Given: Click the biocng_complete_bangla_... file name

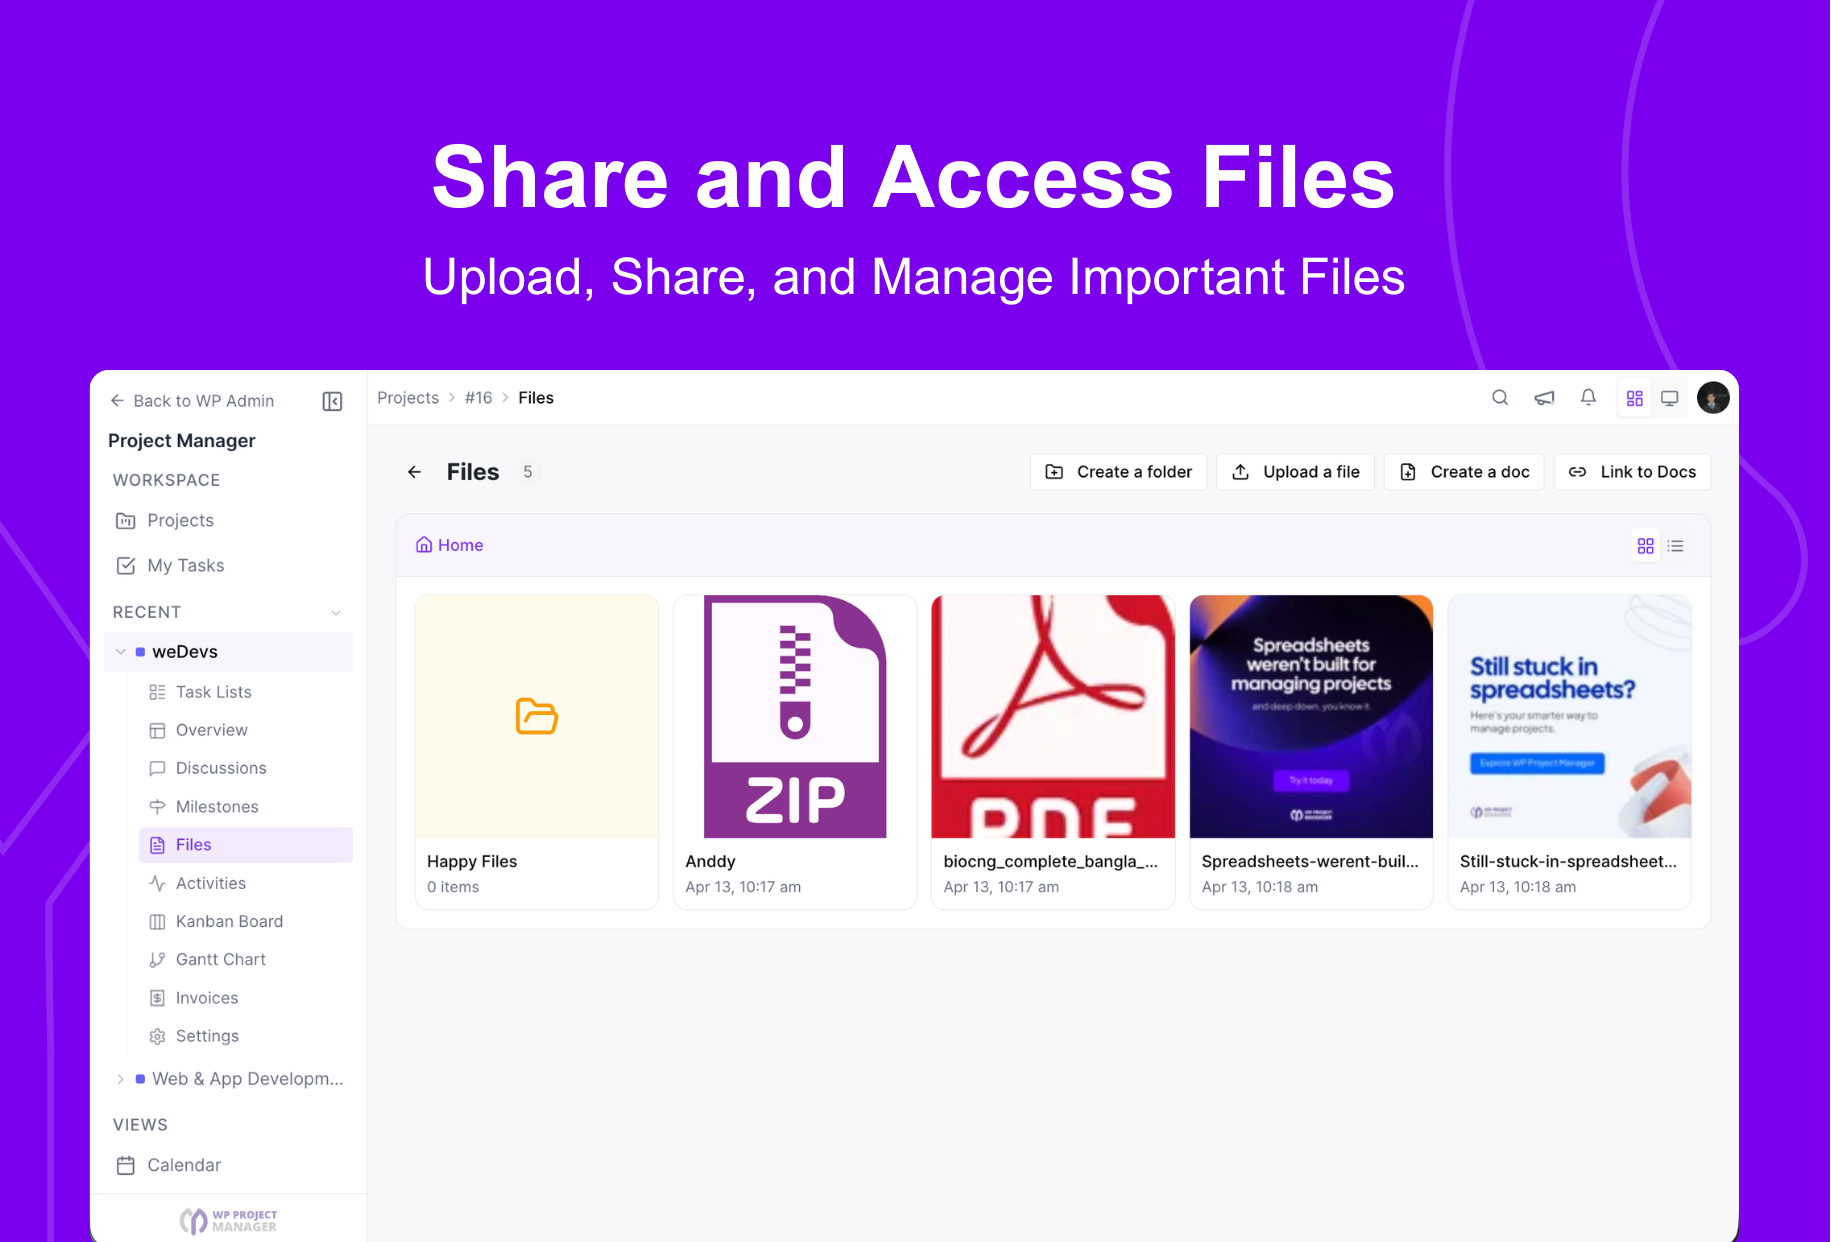Looking at the screenshot, I should coord(1050,862).
